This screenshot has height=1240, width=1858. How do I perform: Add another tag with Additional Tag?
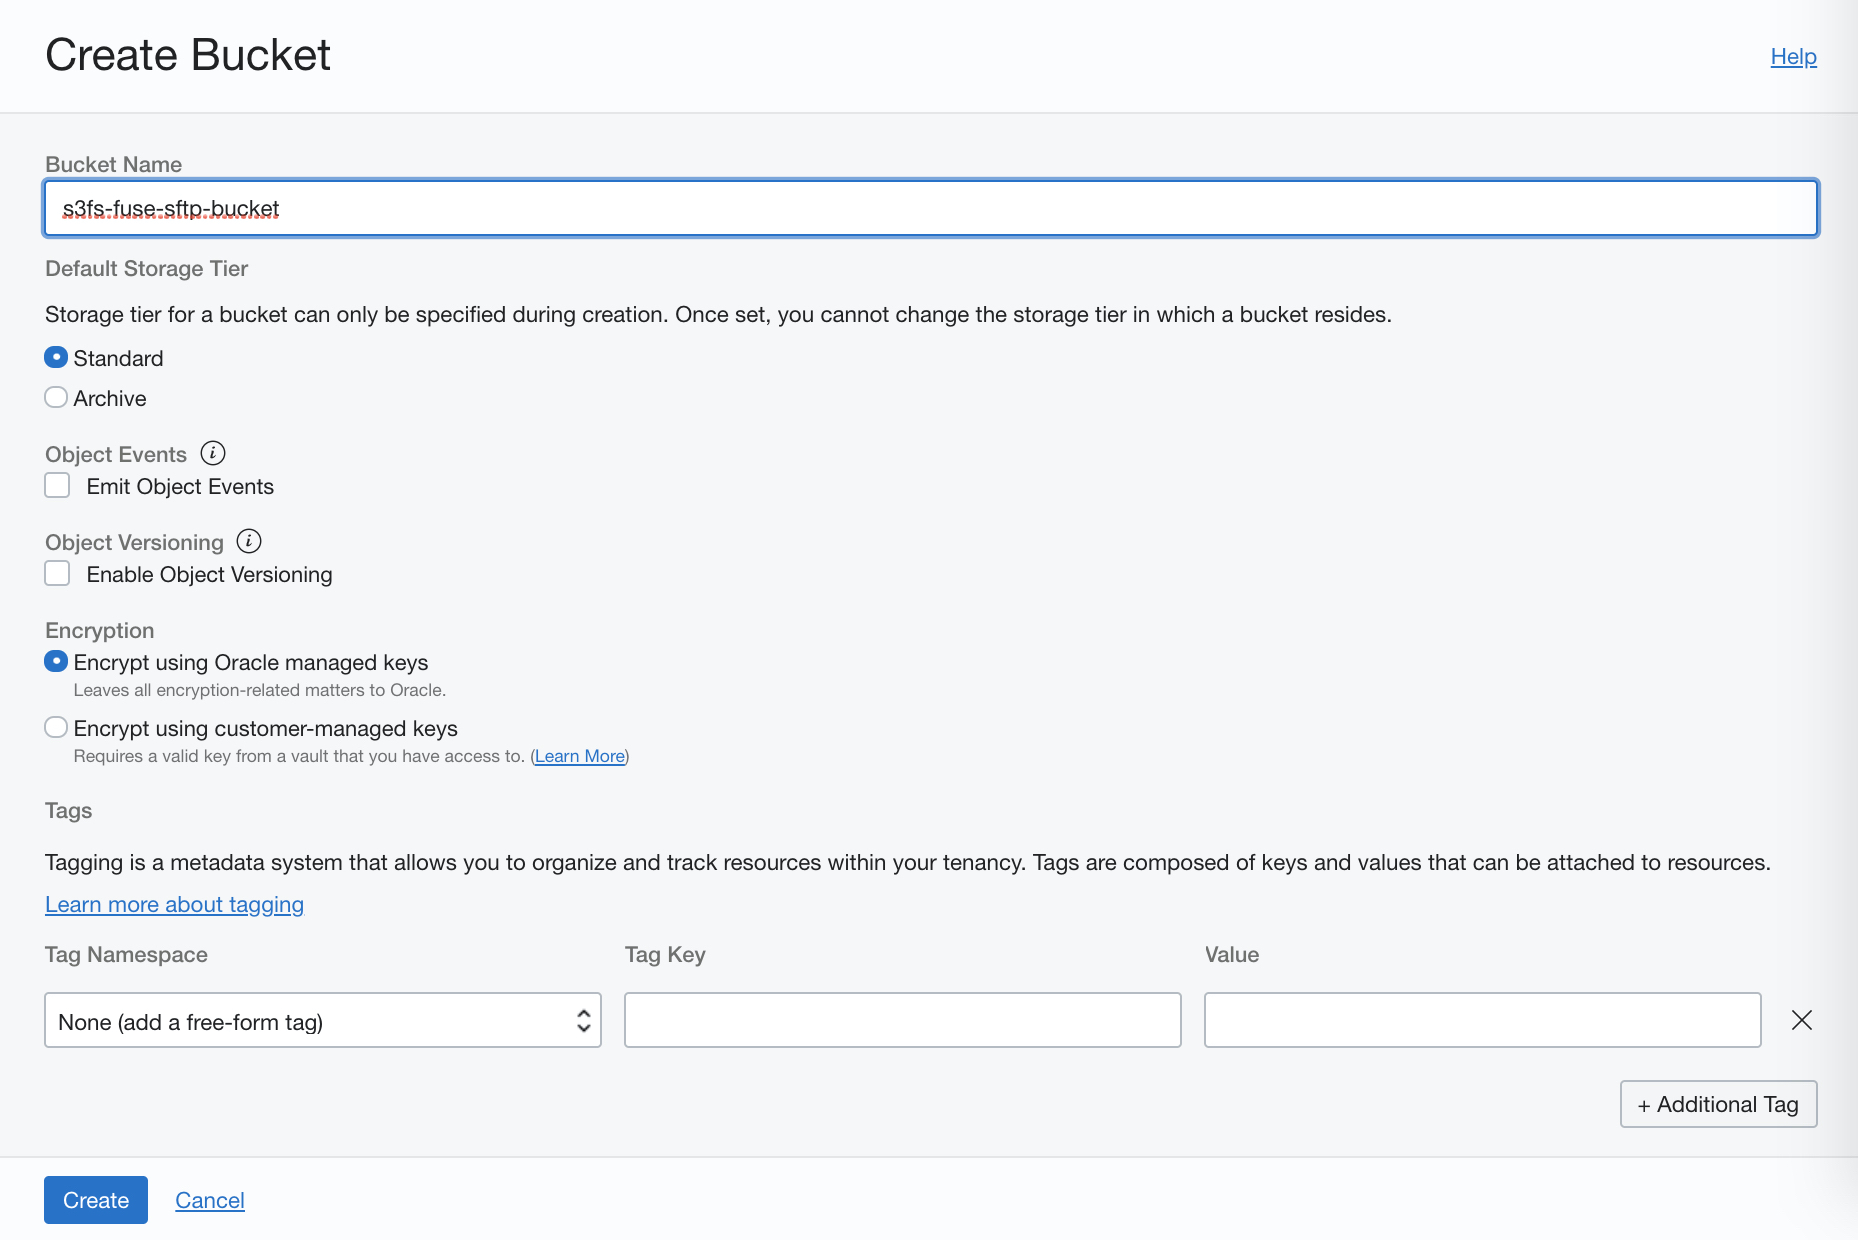click(1718, 1104)
